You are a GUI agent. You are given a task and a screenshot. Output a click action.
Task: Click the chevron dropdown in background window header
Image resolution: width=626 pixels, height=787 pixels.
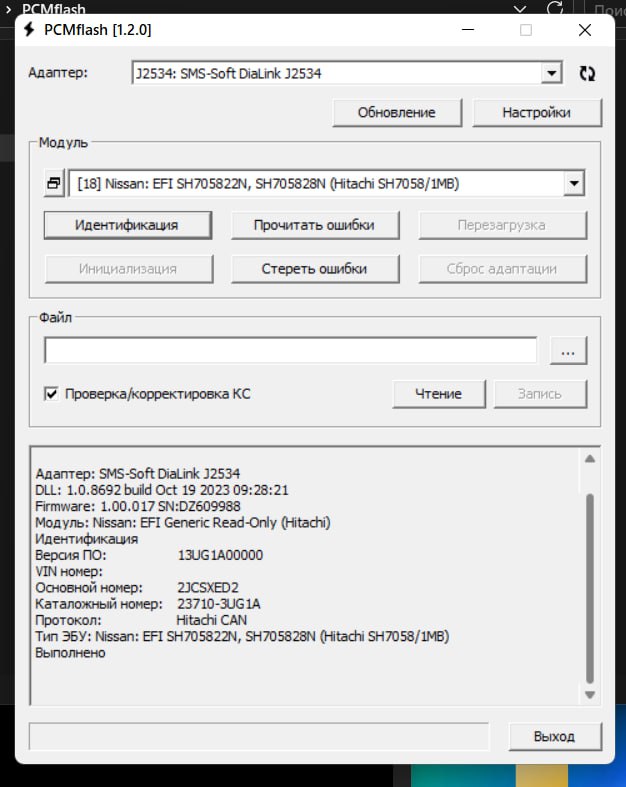point(520,9)
